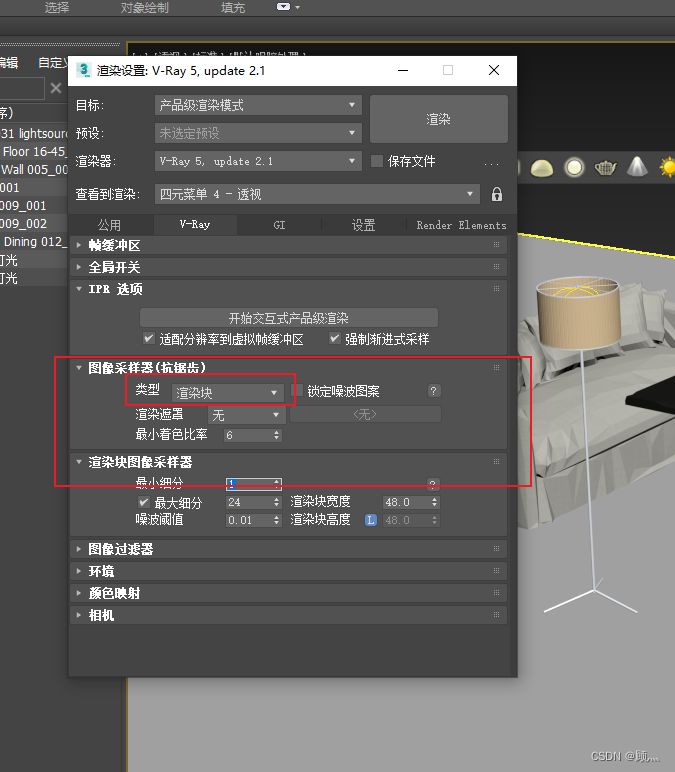This screenshot has width=675, height=772.
Task: Select 'Wall 005' in scene list
Action: (33, 170)
